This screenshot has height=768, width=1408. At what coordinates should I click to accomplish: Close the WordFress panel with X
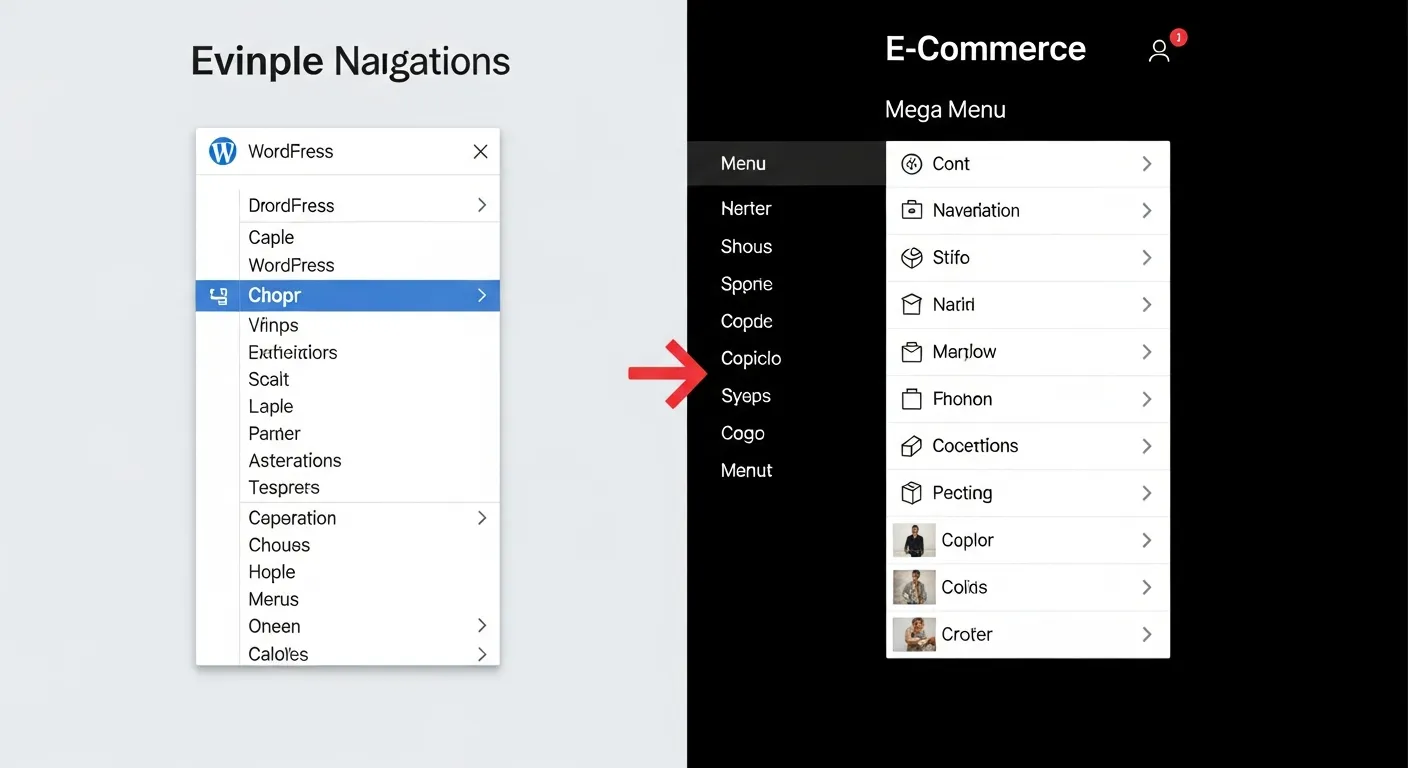(480, 151)
